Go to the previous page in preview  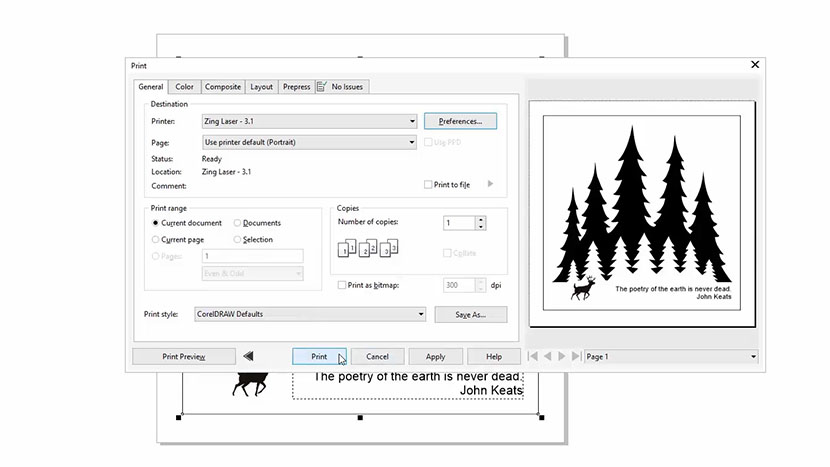click(x=548, y=356)
